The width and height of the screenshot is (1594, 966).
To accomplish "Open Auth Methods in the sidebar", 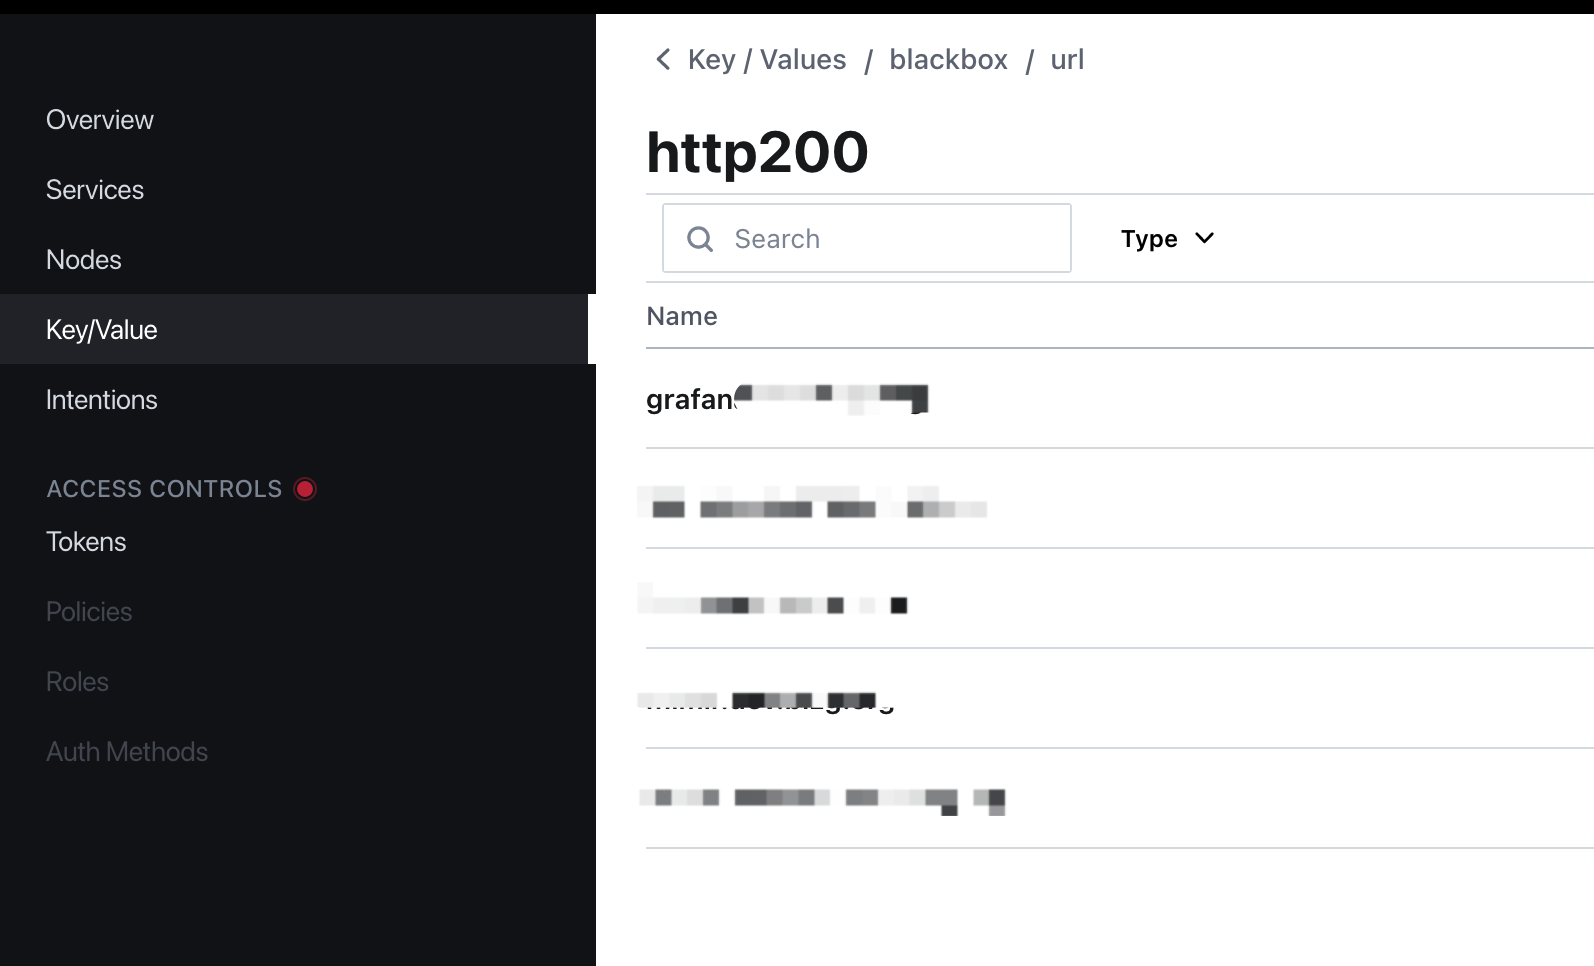I will tap(127, 752).
